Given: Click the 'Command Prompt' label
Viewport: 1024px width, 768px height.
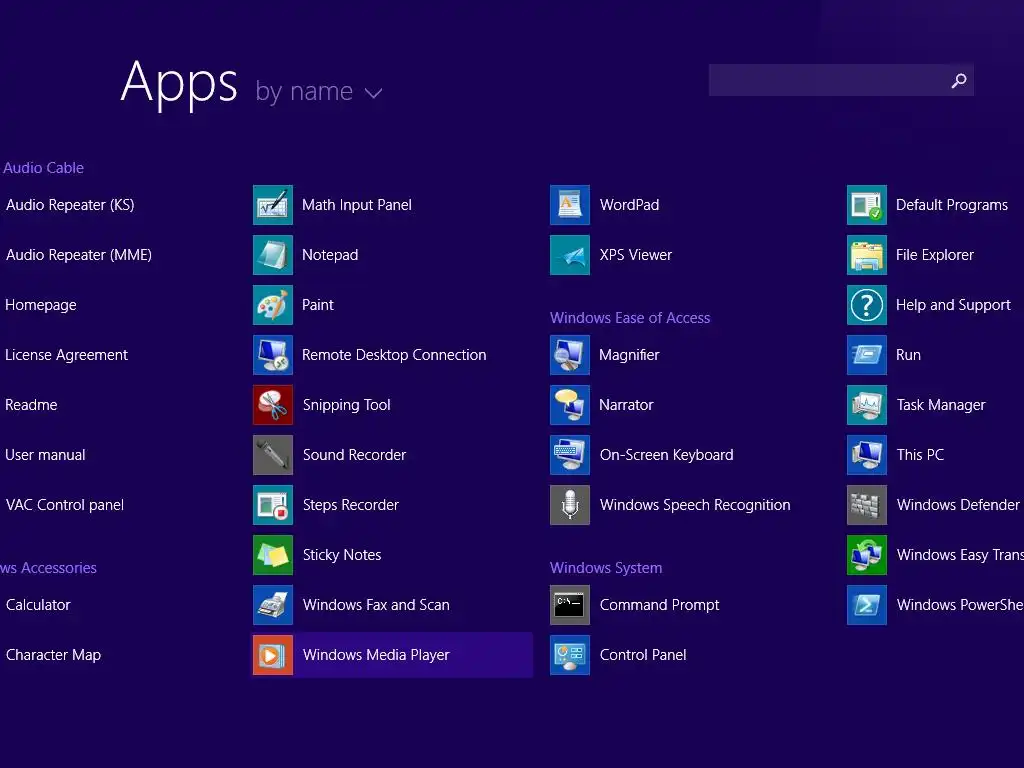Looking at the screenshot, I should 659,605.
